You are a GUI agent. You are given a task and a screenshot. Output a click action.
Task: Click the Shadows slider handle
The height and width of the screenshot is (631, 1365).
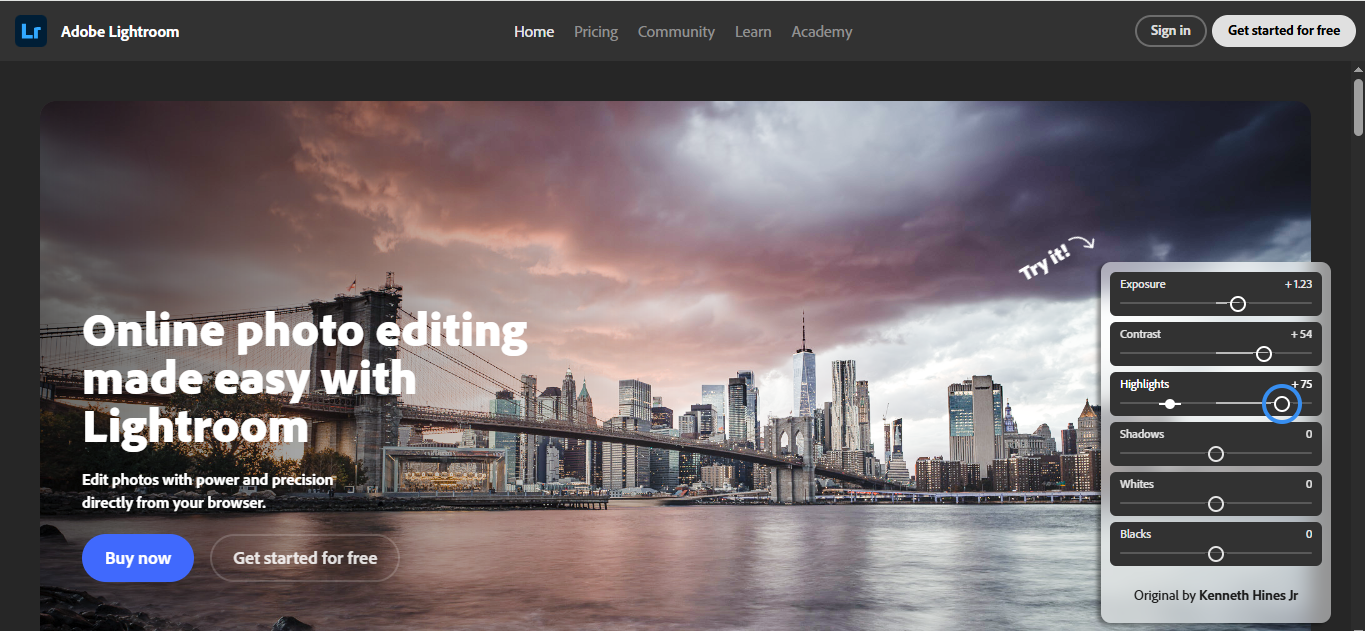[x=1216, y=454]
